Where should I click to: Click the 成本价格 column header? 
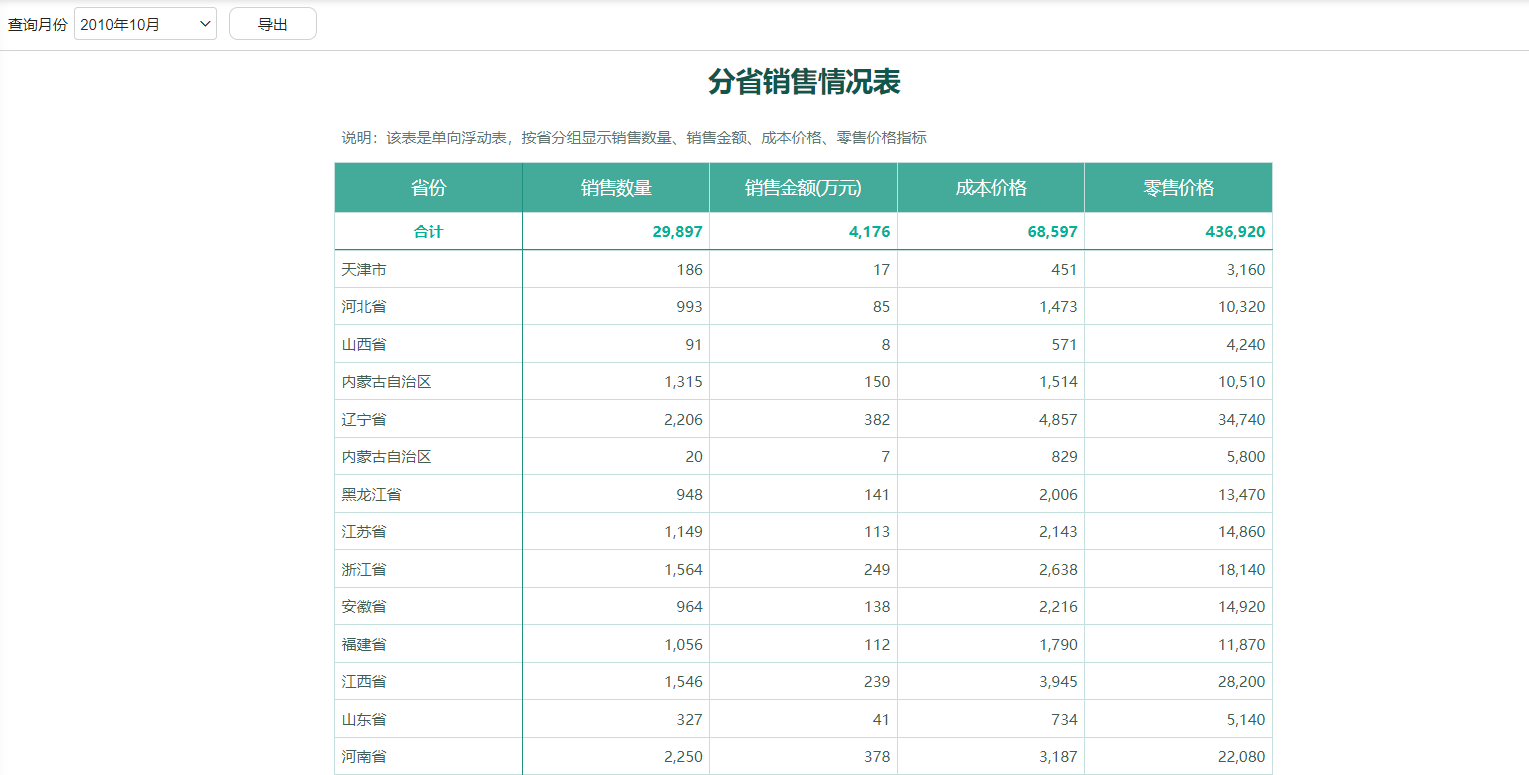[990, 187]
